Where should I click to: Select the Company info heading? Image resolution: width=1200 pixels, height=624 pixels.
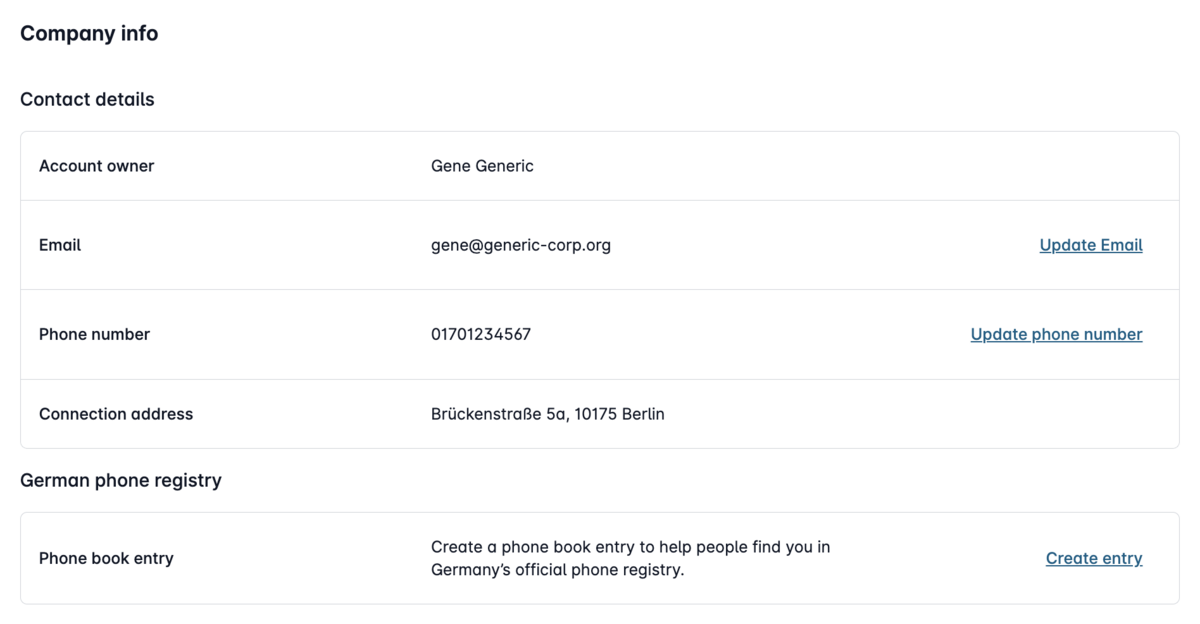(x=89, y=33)
